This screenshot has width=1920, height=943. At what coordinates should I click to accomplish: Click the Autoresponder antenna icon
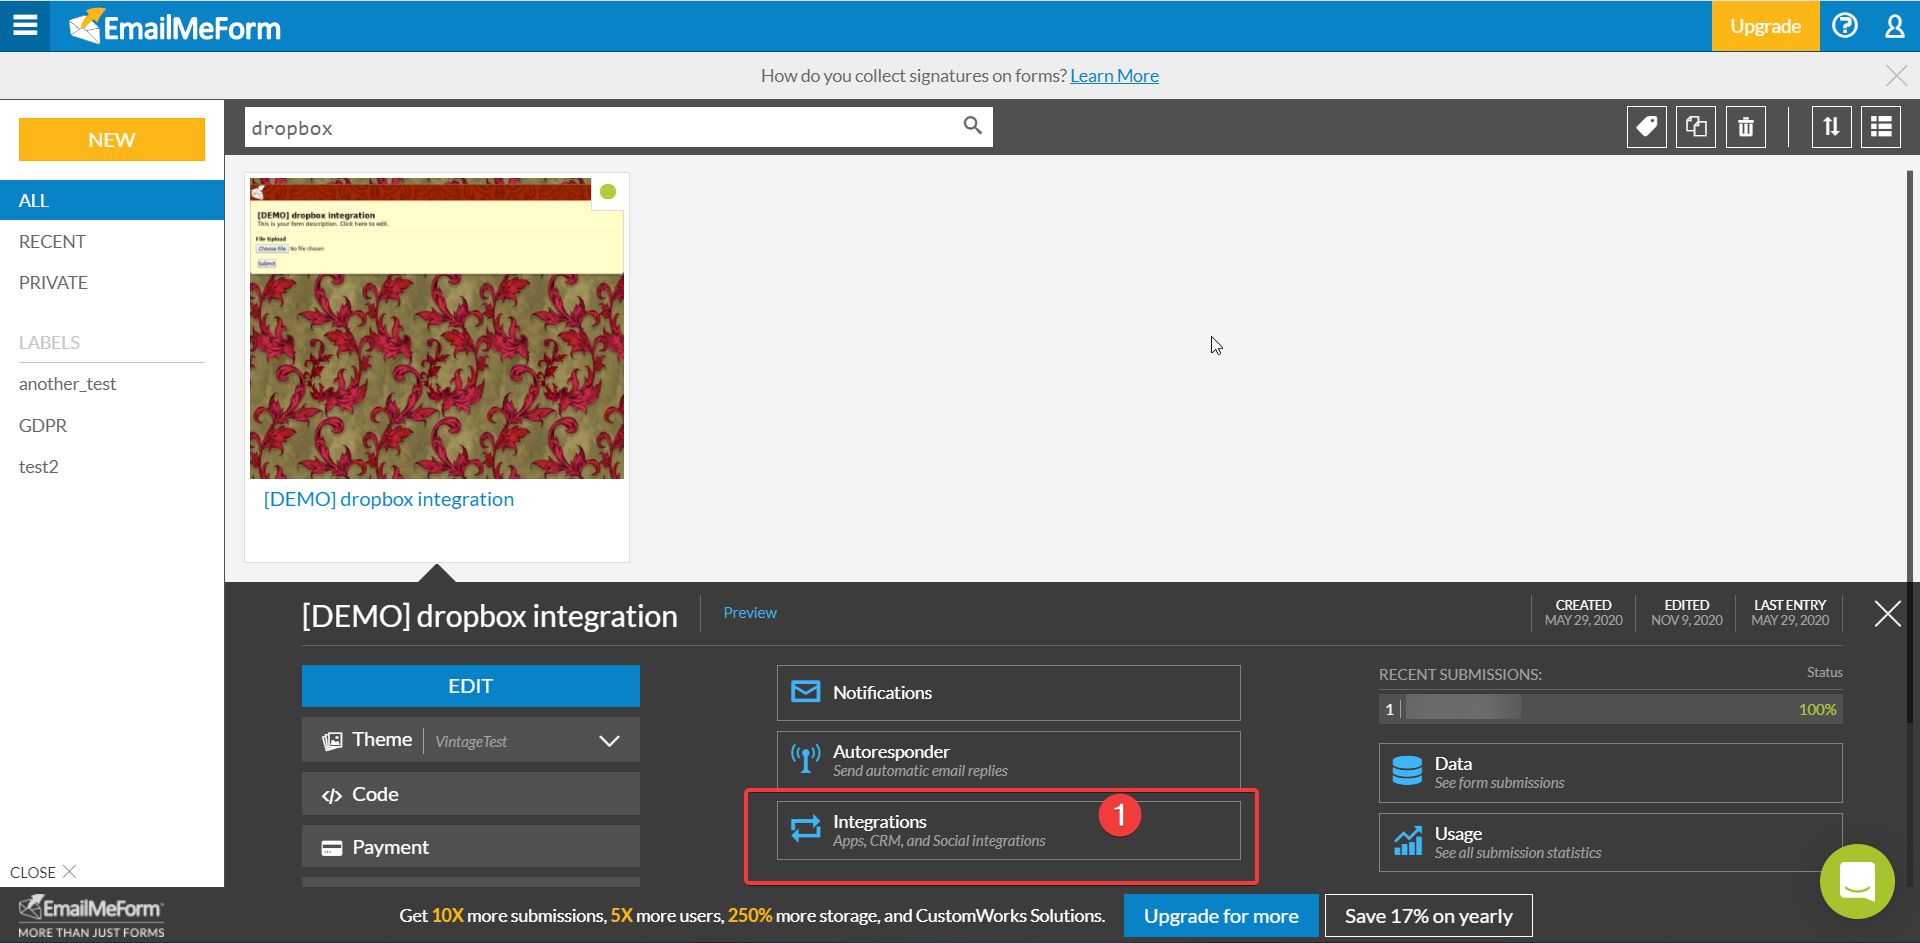click(806, 758)
